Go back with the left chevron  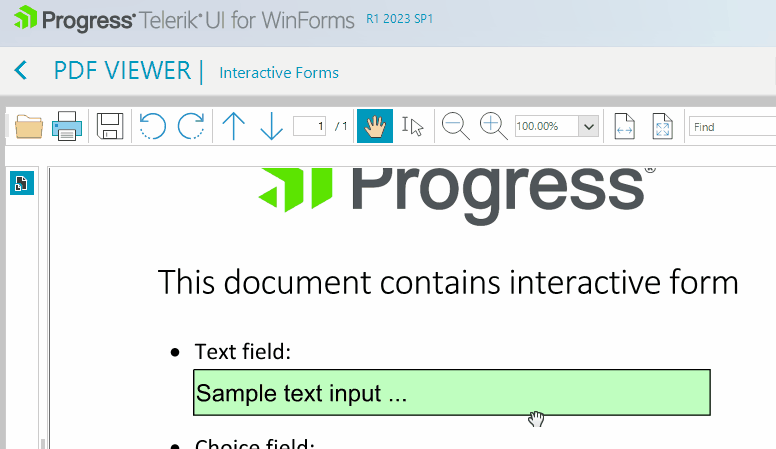(21, 70)
